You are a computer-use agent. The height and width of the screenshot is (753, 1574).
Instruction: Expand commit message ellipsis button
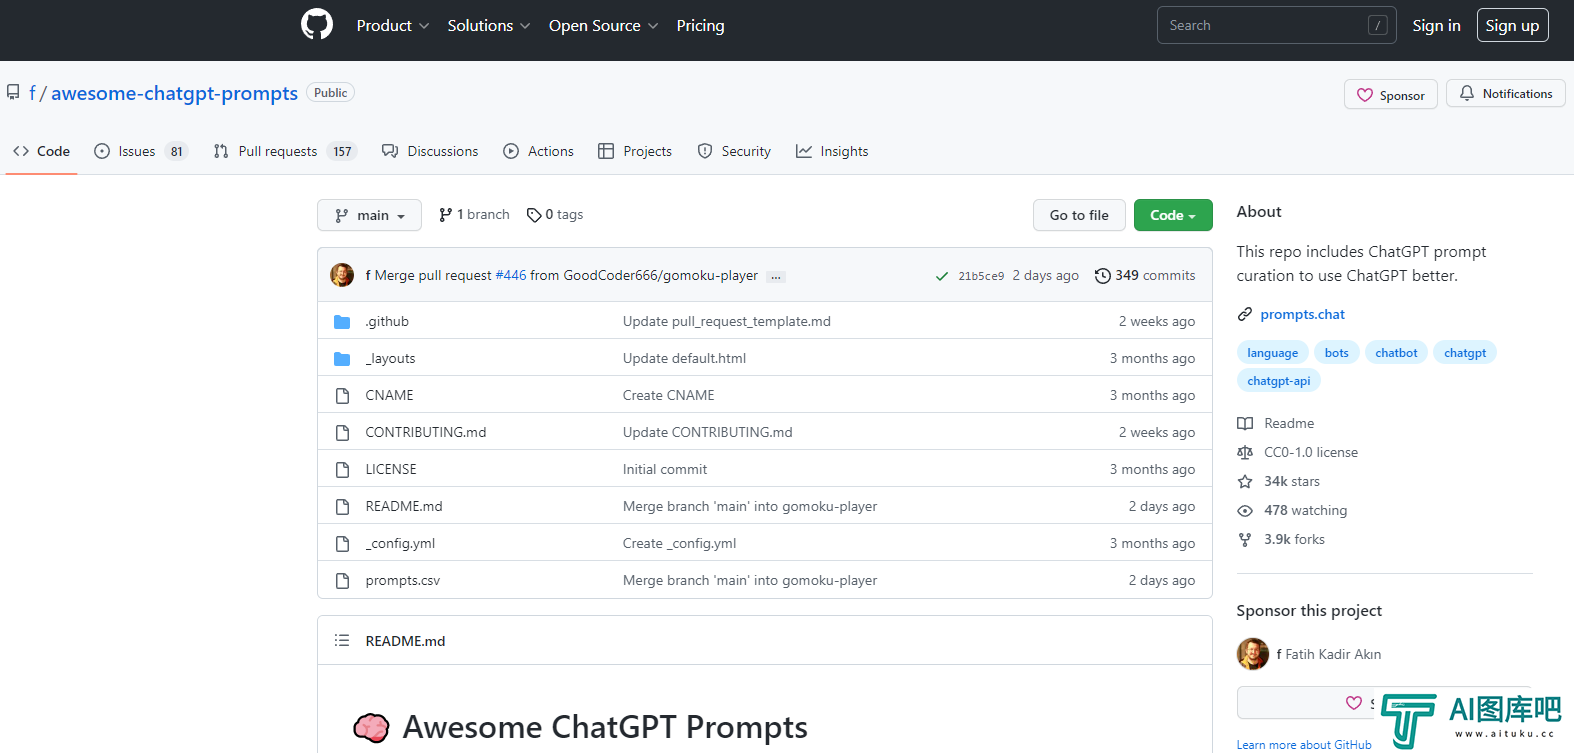click(x=776, y=276)
